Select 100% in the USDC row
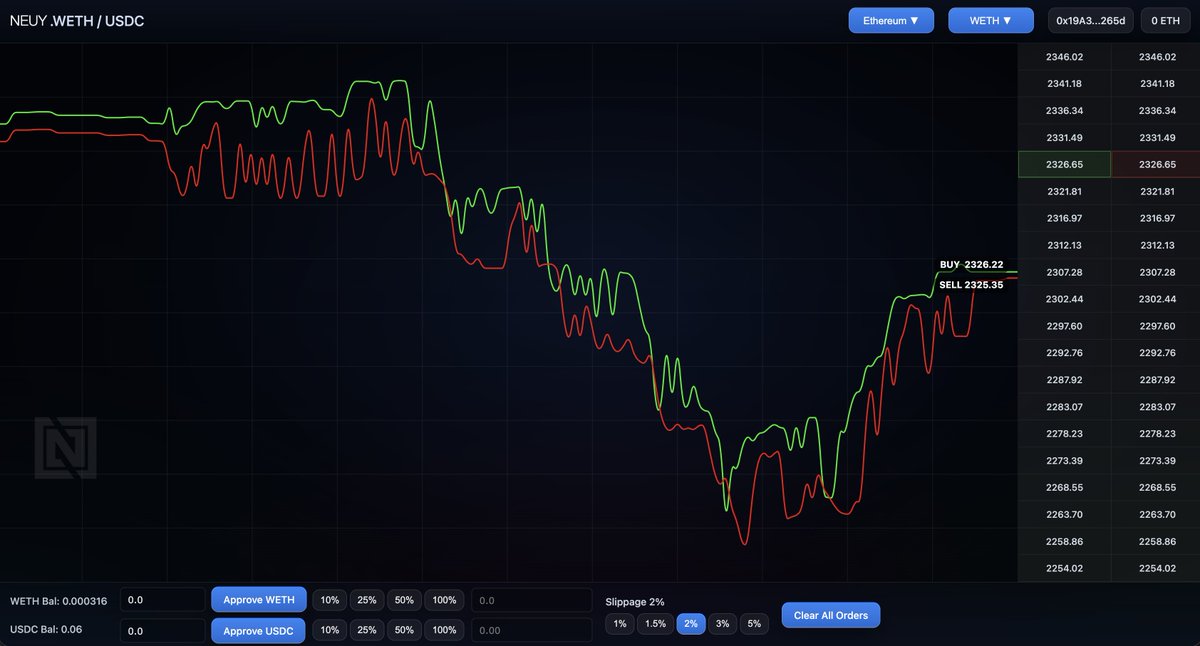The width and height of the screenshot is (1200, 646). click(x=445, y=630)
